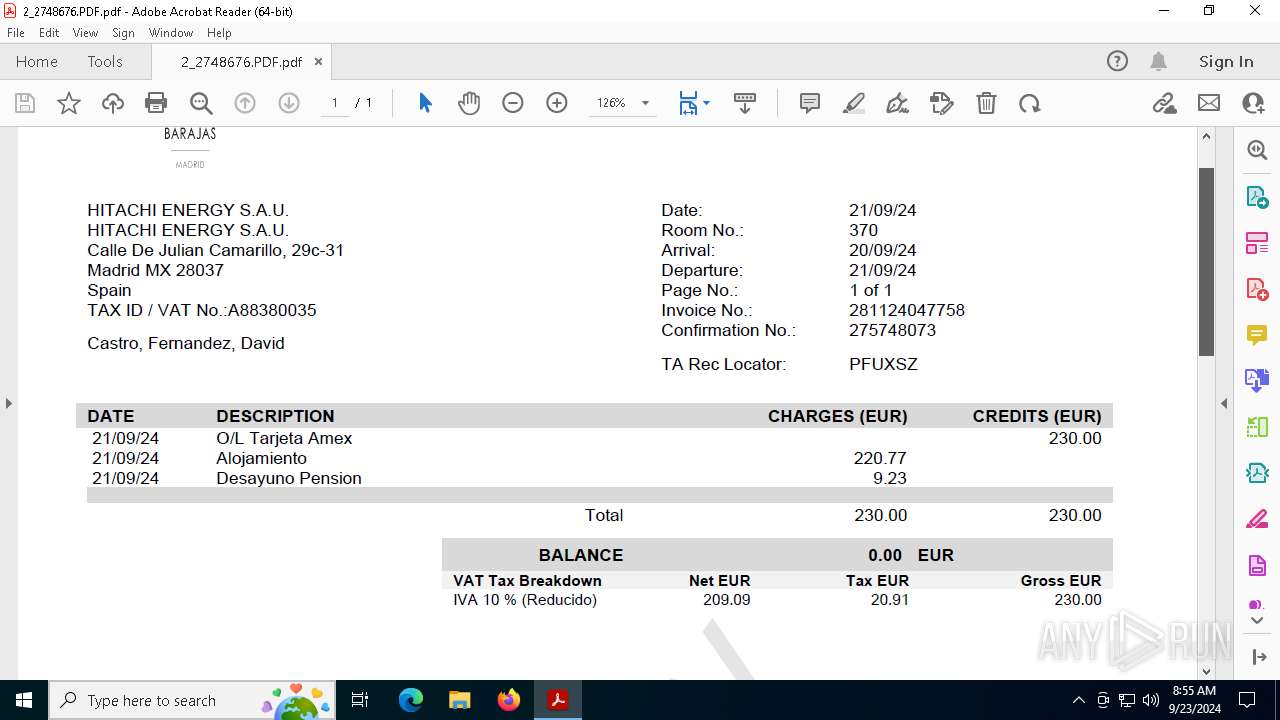Open the Comment tool in right sidebar
Viewport: 1280px width, 720px height.
pyautogui.click(x=1257, y=334)
